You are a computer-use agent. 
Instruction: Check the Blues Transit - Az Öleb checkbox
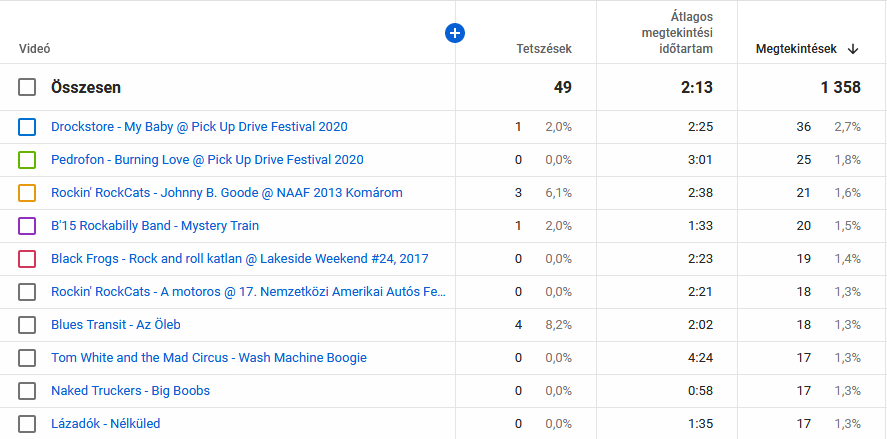pyautogui.click(x=27, y=325)
